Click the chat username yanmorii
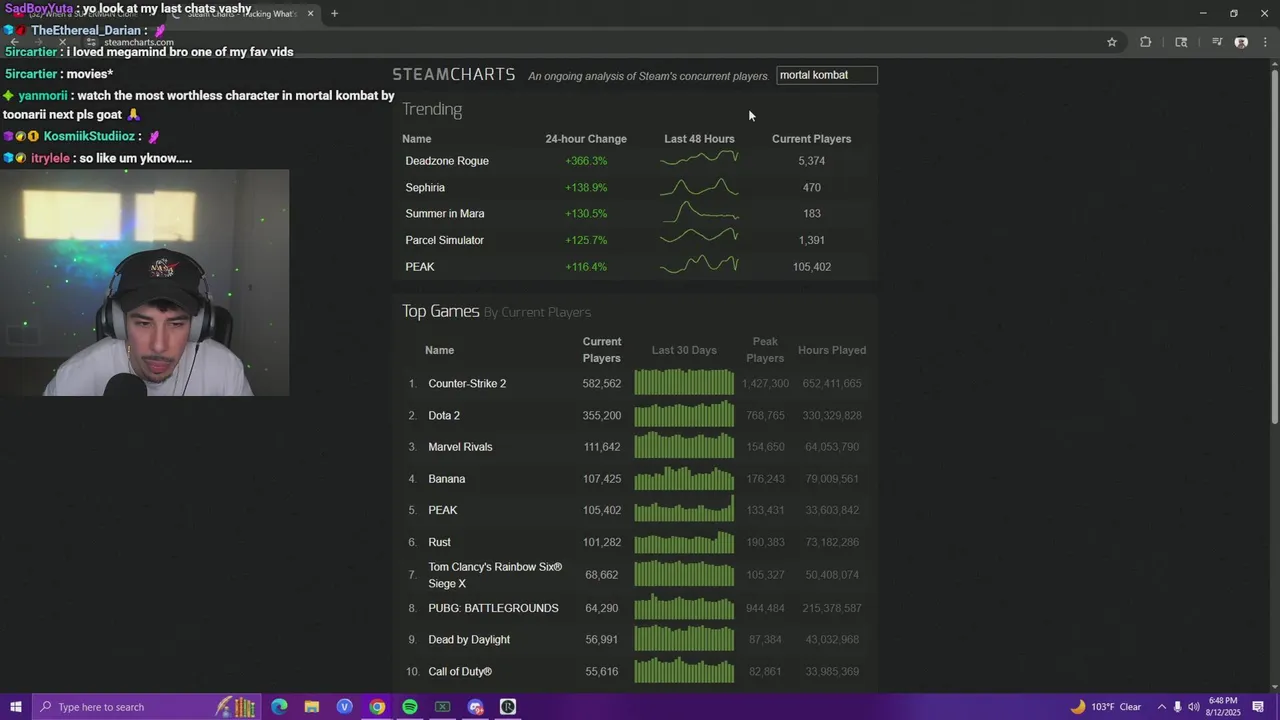Viewport: 1280px width, 720px height. [x=43, y=96]
